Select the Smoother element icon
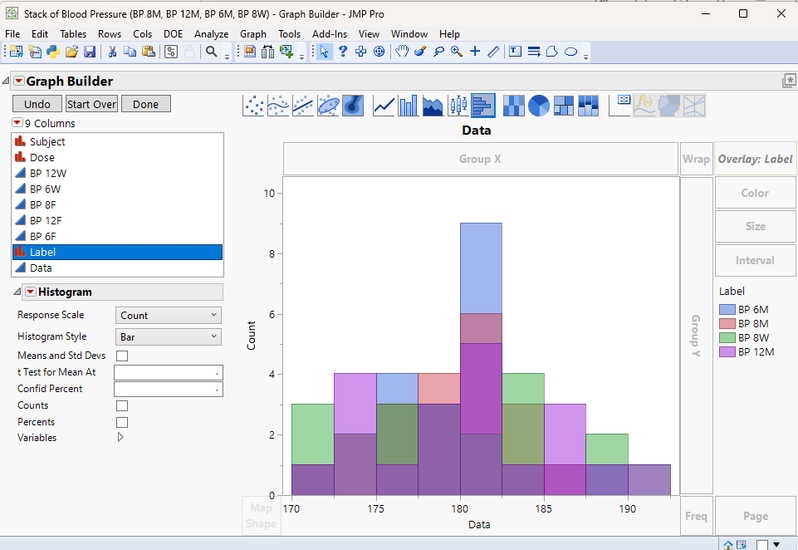The height and width of the screenshot is (550, 798). coord(278,106)
